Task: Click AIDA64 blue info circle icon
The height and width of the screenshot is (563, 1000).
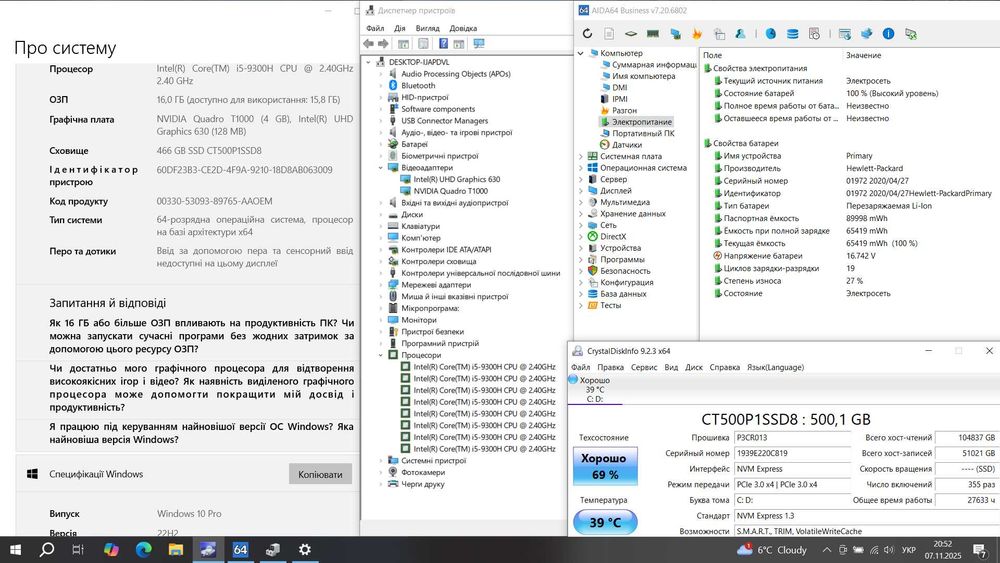Action: (888, 34)
